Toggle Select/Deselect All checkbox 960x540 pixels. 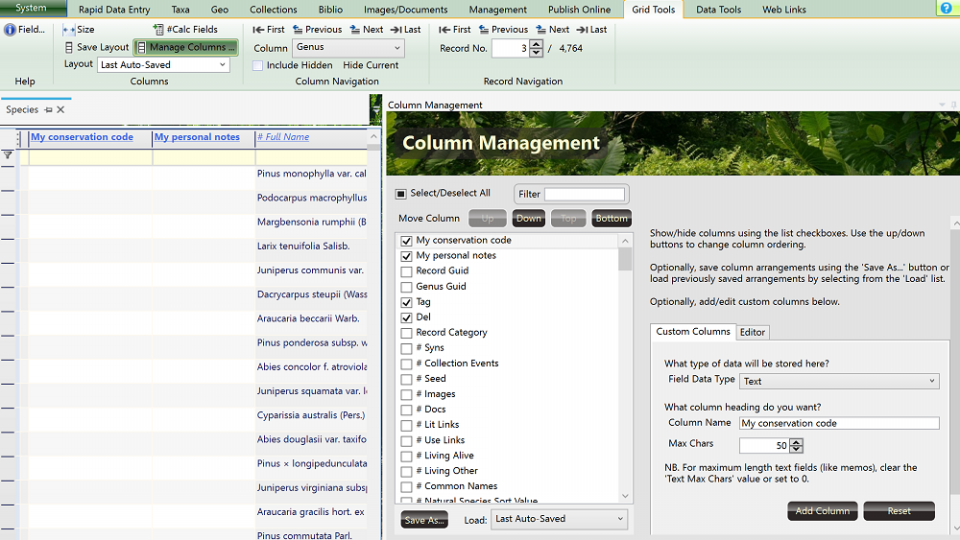(402, 194)
